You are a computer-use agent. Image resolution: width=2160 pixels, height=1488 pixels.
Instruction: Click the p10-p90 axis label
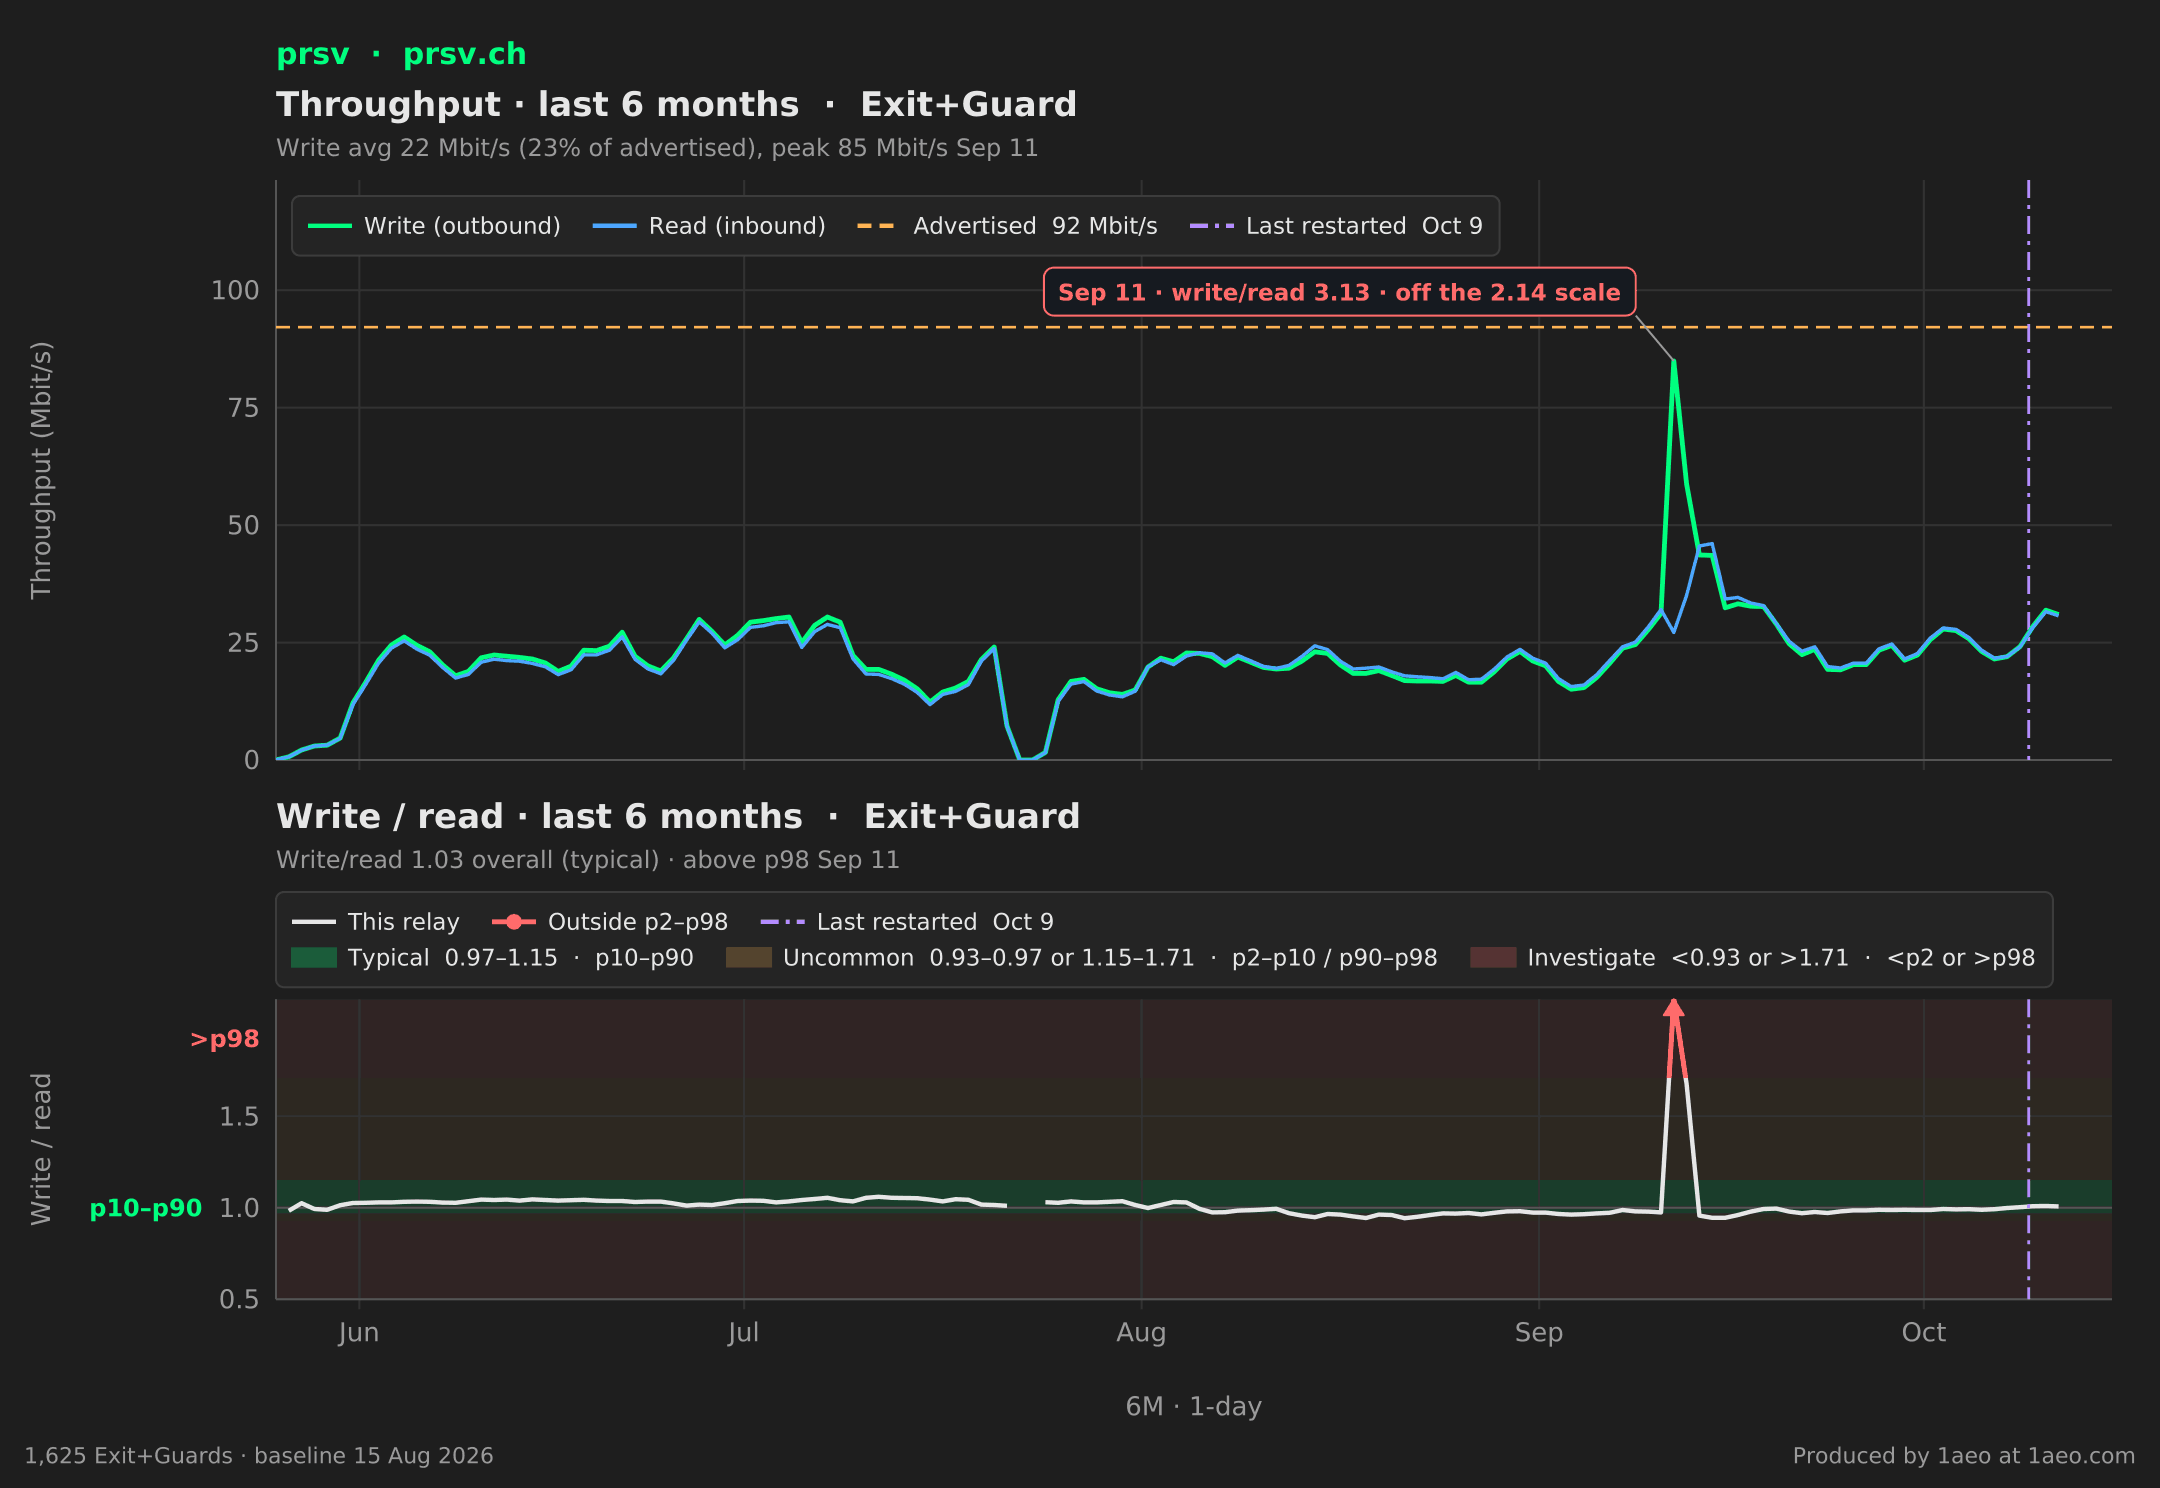pyautogui.click(x=146, y=1208)
